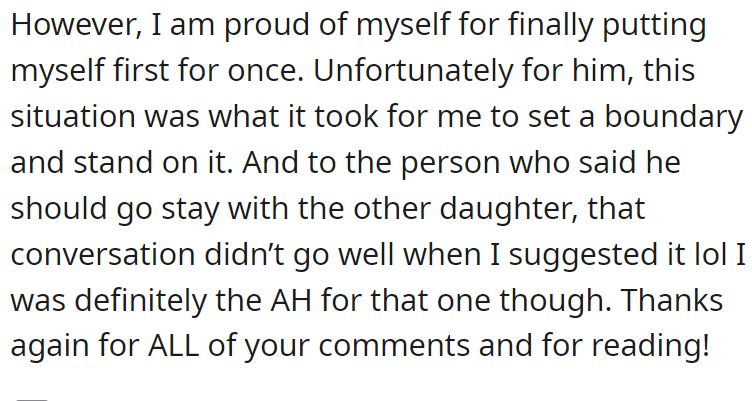Click the word "boundary" in the text
The image size is (752, 401).
tap(673, 119)
